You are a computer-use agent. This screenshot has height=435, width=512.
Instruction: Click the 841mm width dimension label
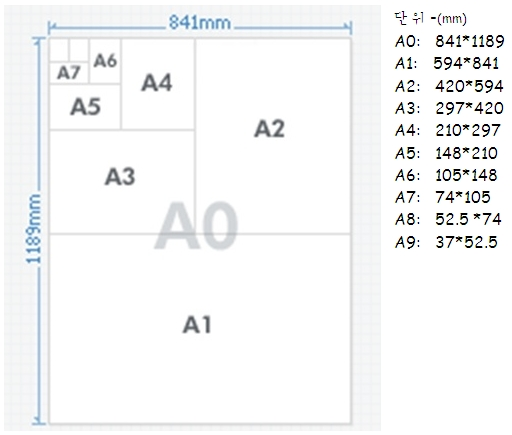(x=200, y=23)
